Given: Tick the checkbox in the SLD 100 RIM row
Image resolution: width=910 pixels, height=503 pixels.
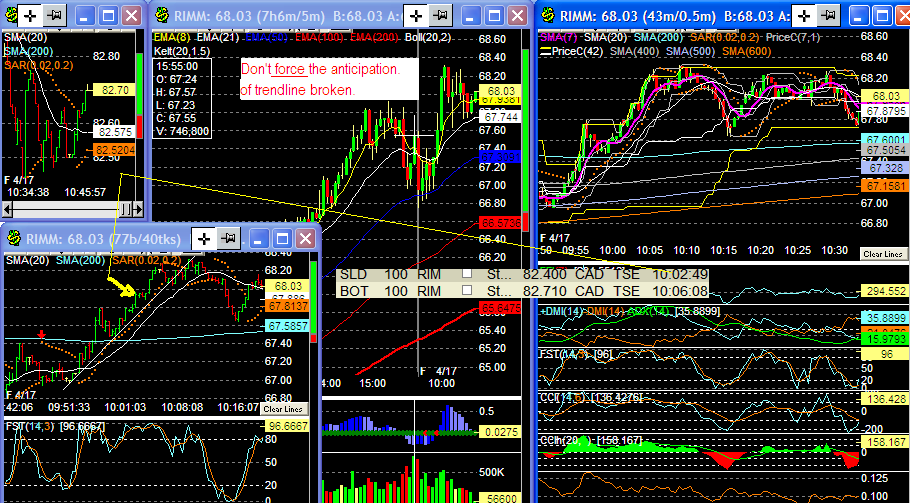Looking at the screenshot, I should pyautogui.click(x=467, y=273).
